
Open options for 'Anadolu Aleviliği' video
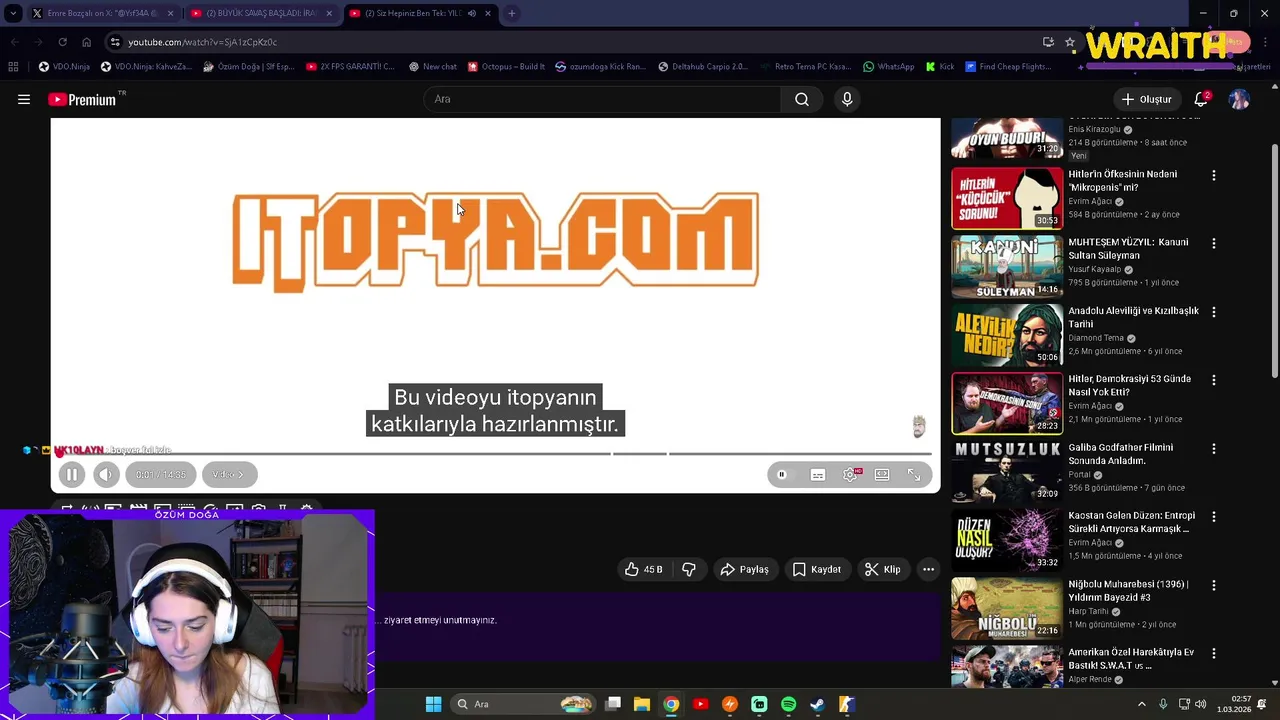tap(1214, 312)
